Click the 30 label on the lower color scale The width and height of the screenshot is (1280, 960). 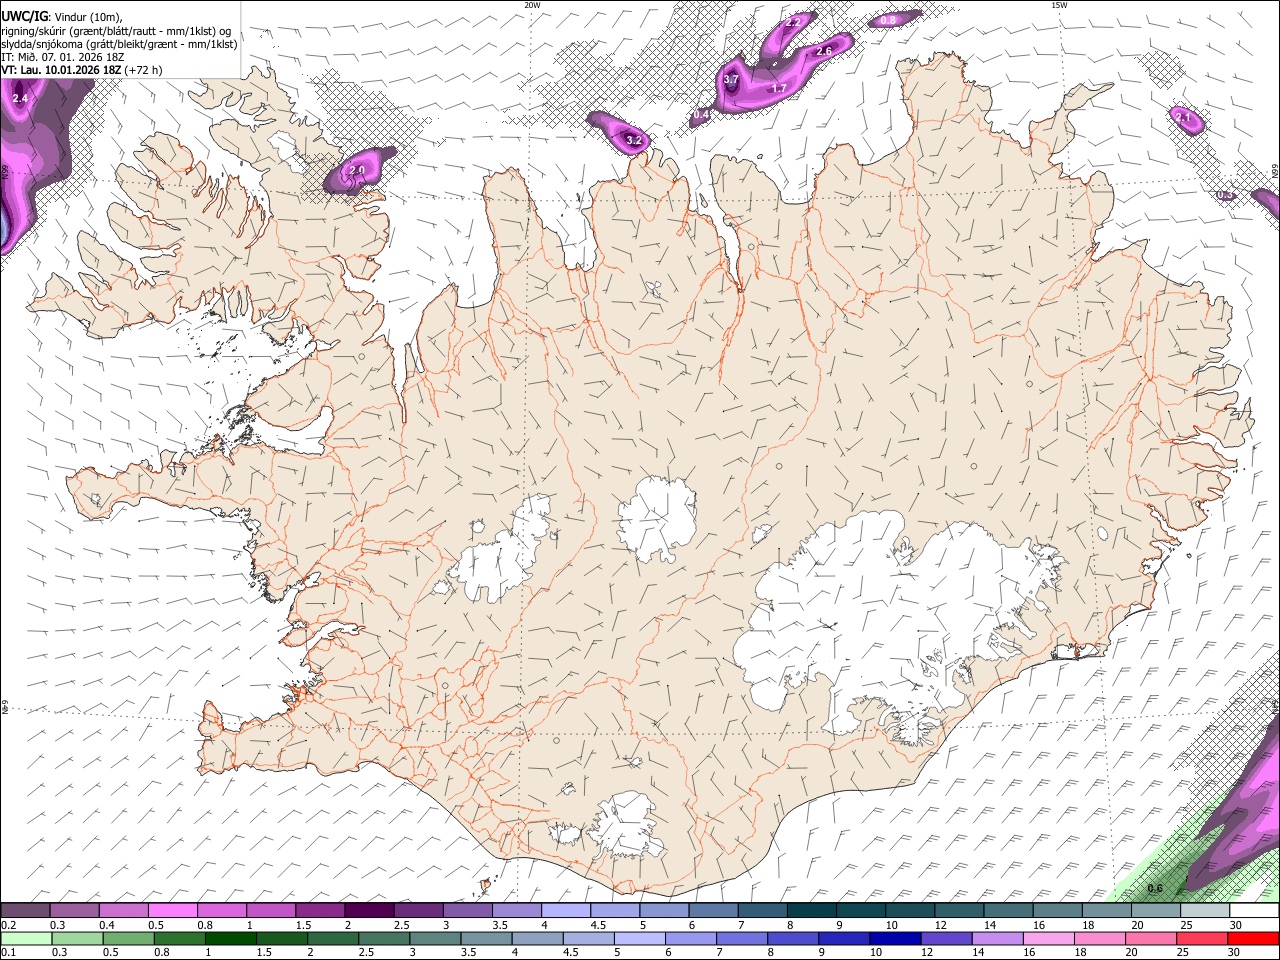(1236, 952)
